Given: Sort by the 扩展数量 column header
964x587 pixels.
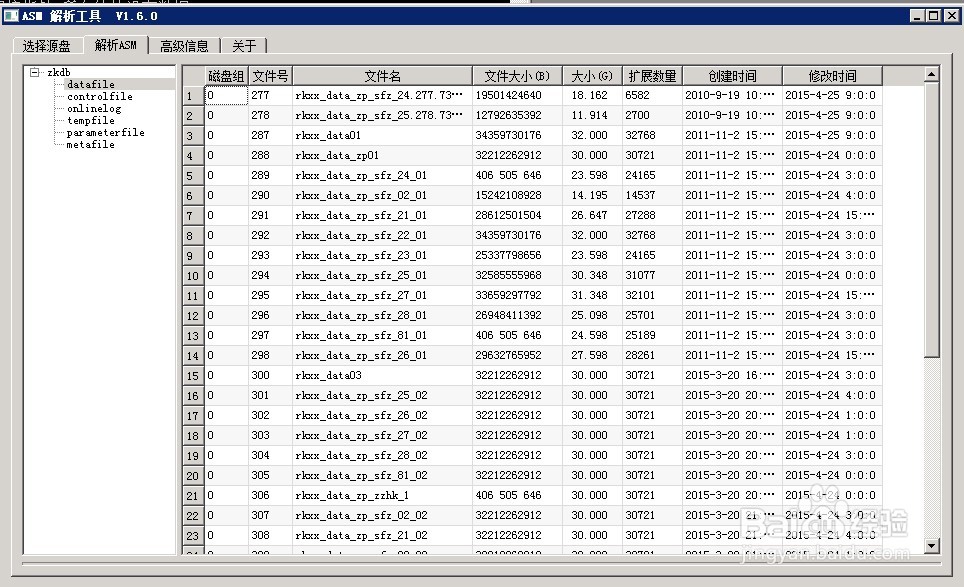Looking at the screenshot, I should coord(652,76).
